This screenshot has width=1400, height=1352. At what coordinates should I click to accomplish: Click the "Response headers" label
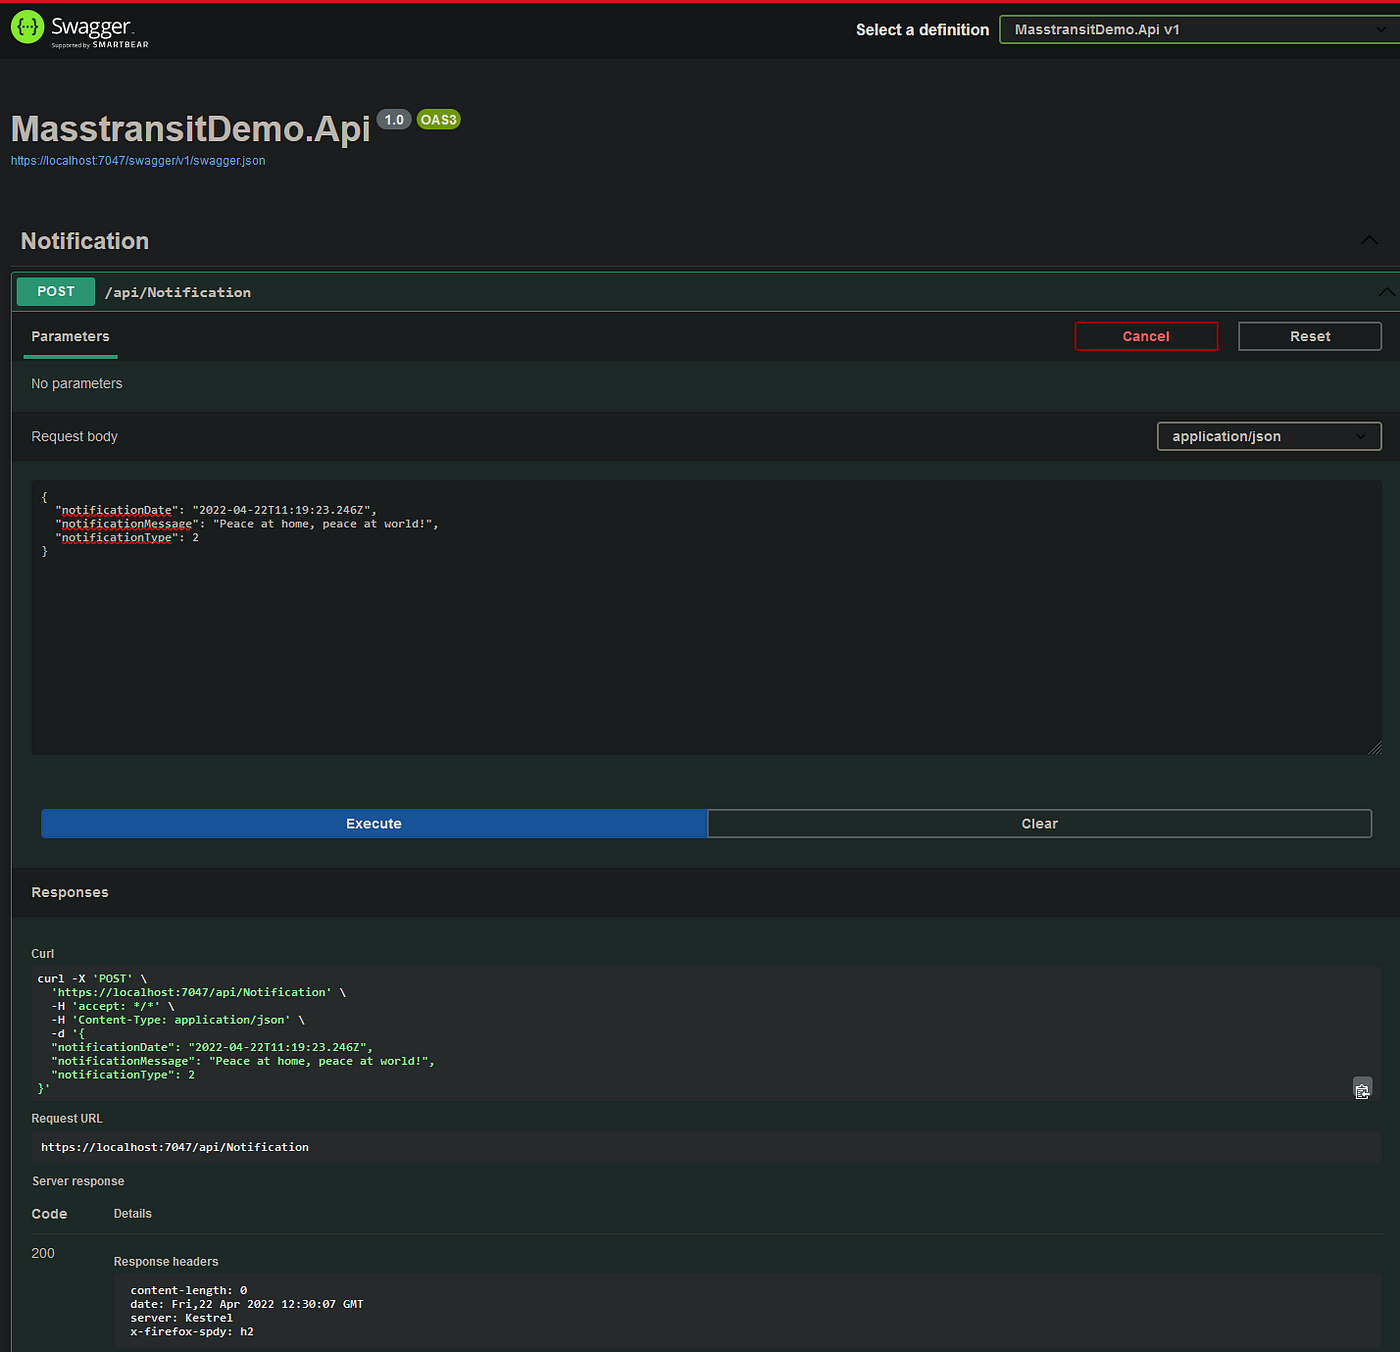click(166, 1262)
